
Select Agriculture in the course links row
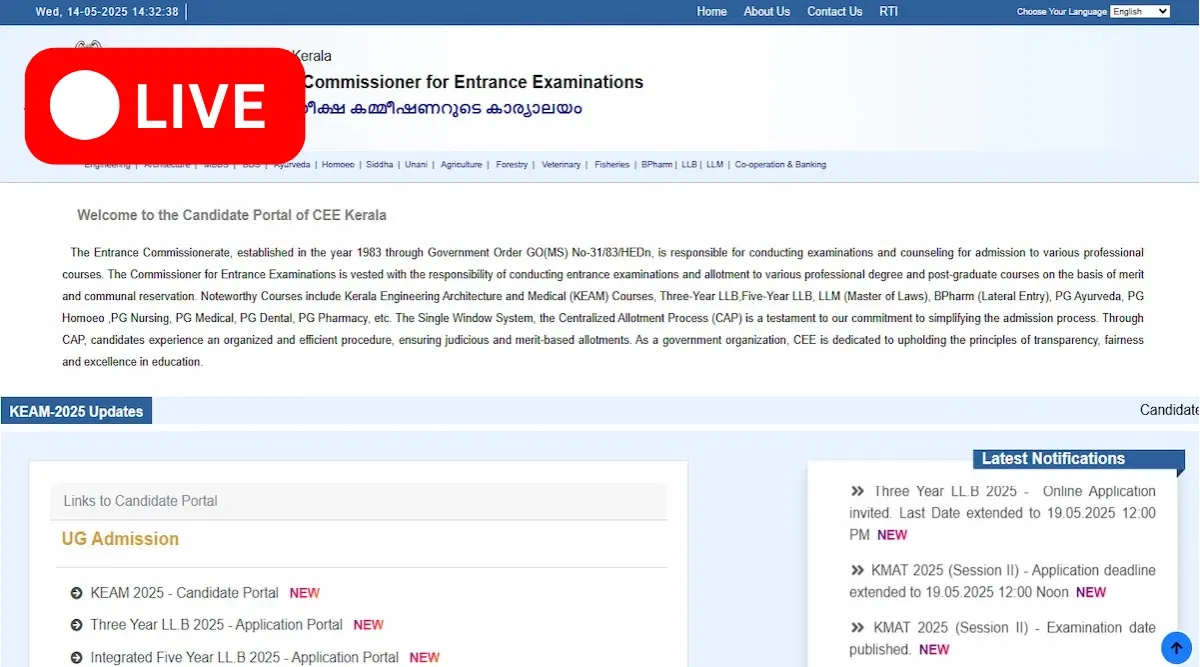[461, 165]
